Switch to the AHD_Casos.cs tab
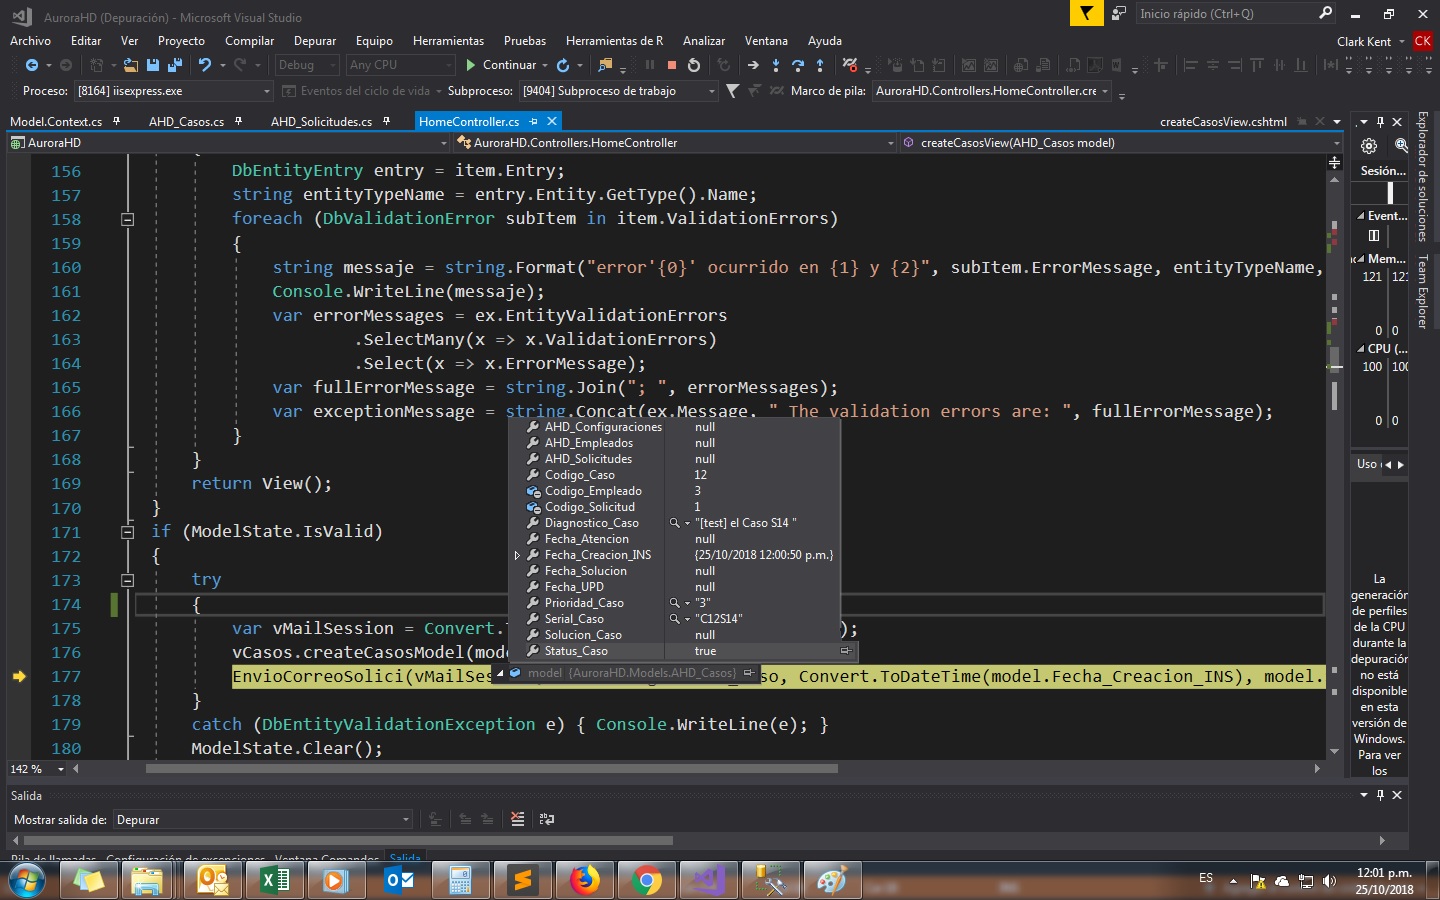This screenshot has width=1440, height=900. [186, 121]
